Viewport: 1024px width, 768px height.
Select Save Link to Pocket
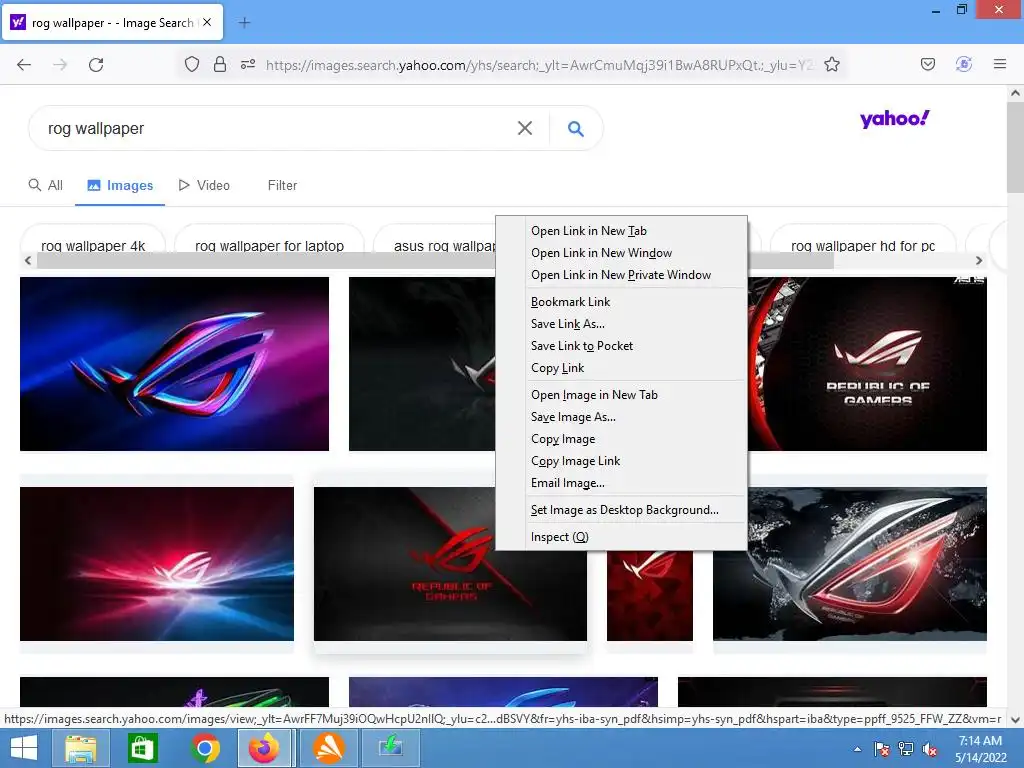[x=621, y=346]
